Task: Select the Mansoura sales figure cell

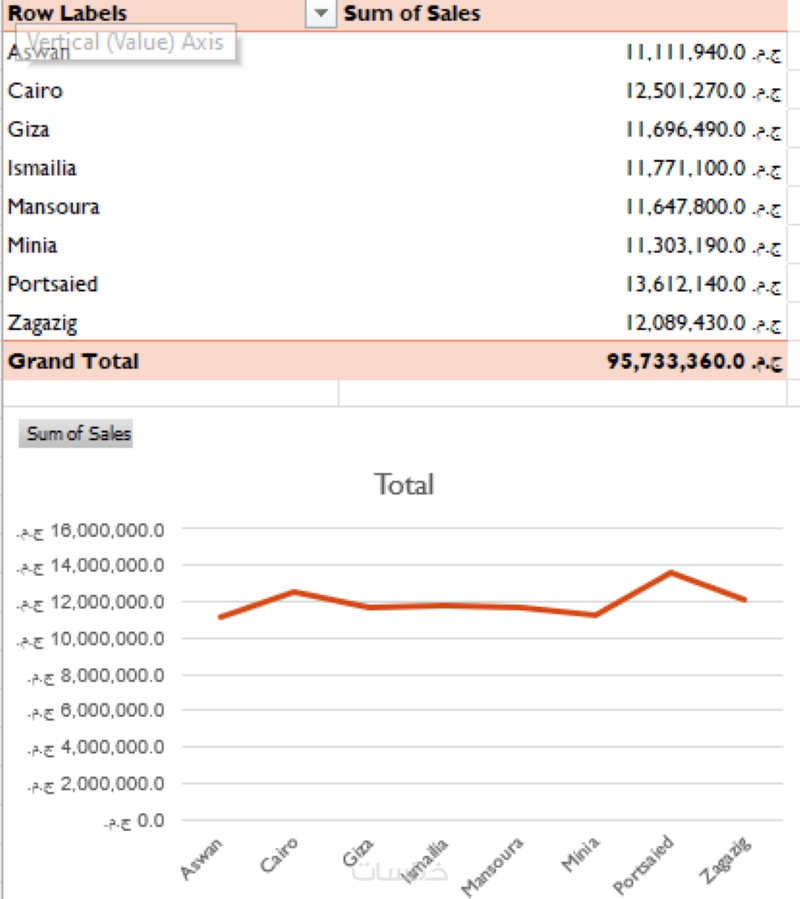Action: point(700,207)
